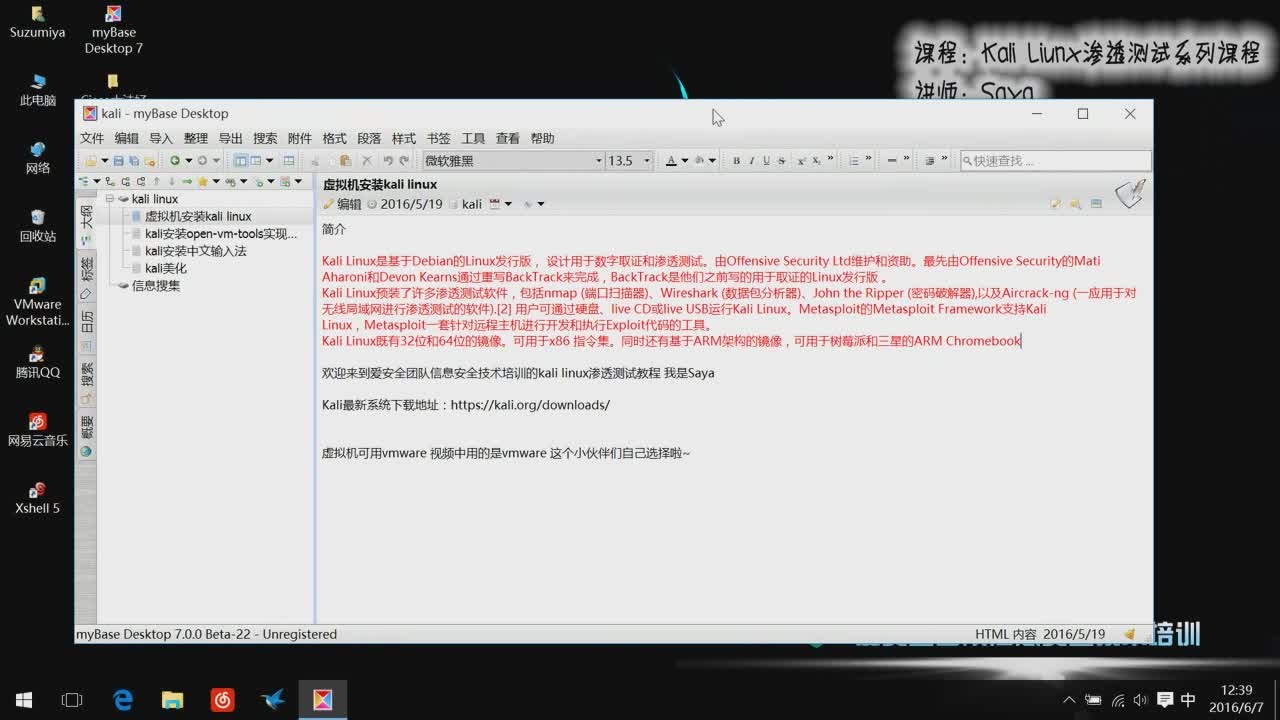
Task: Click the 2016/5/19 date in the note header
Action: pyautogui.click(x=411, y=204)
